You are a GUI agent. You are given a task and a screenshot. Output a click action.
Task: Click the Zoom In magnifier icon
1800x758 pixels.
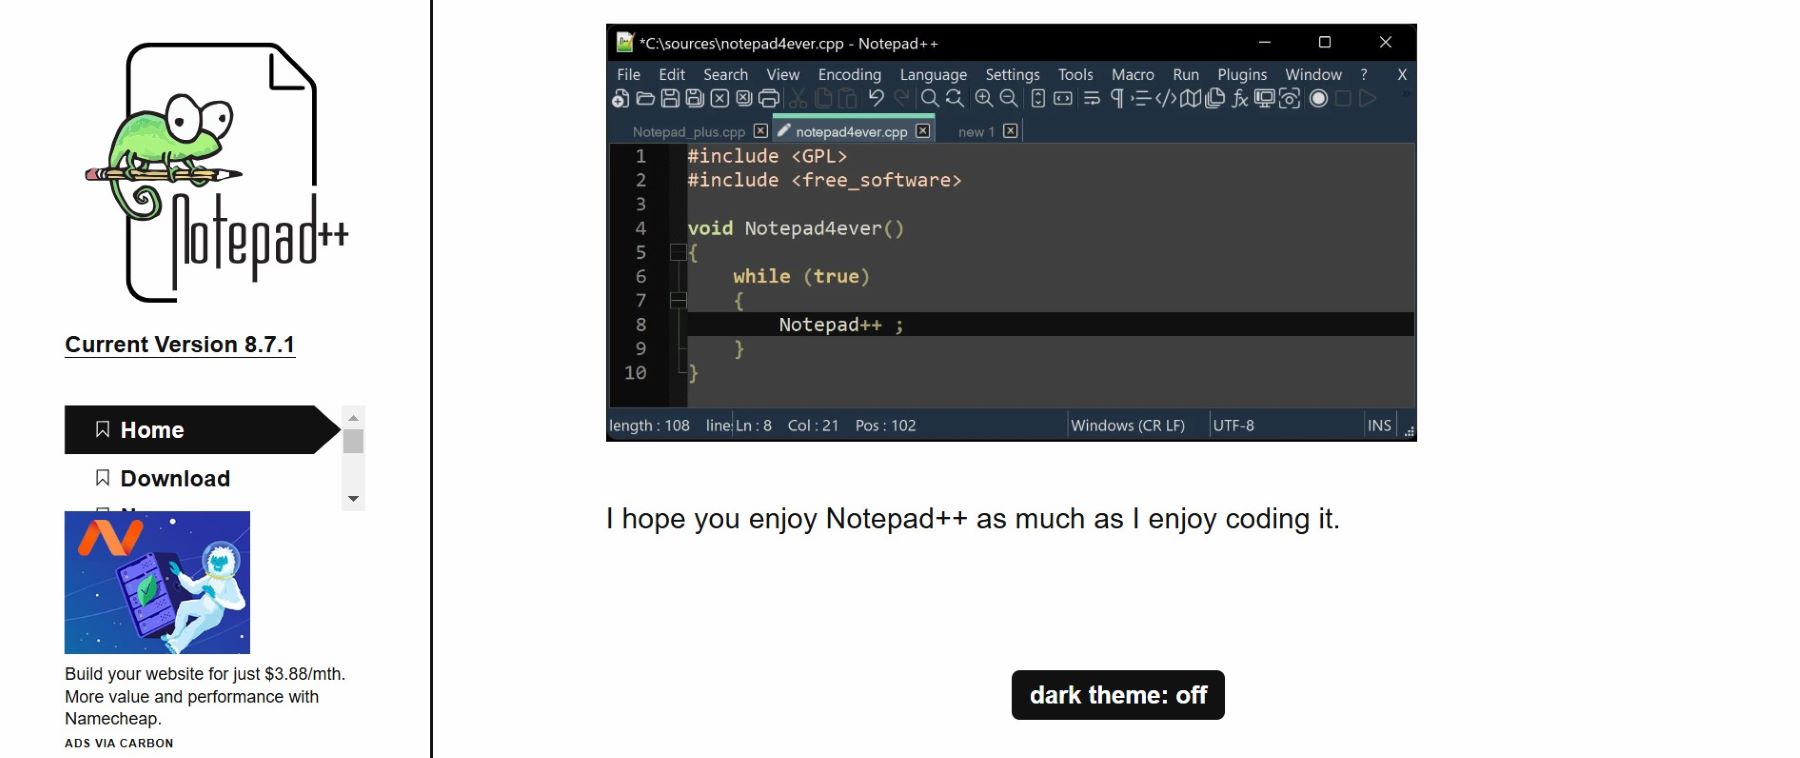coord(984,98)
